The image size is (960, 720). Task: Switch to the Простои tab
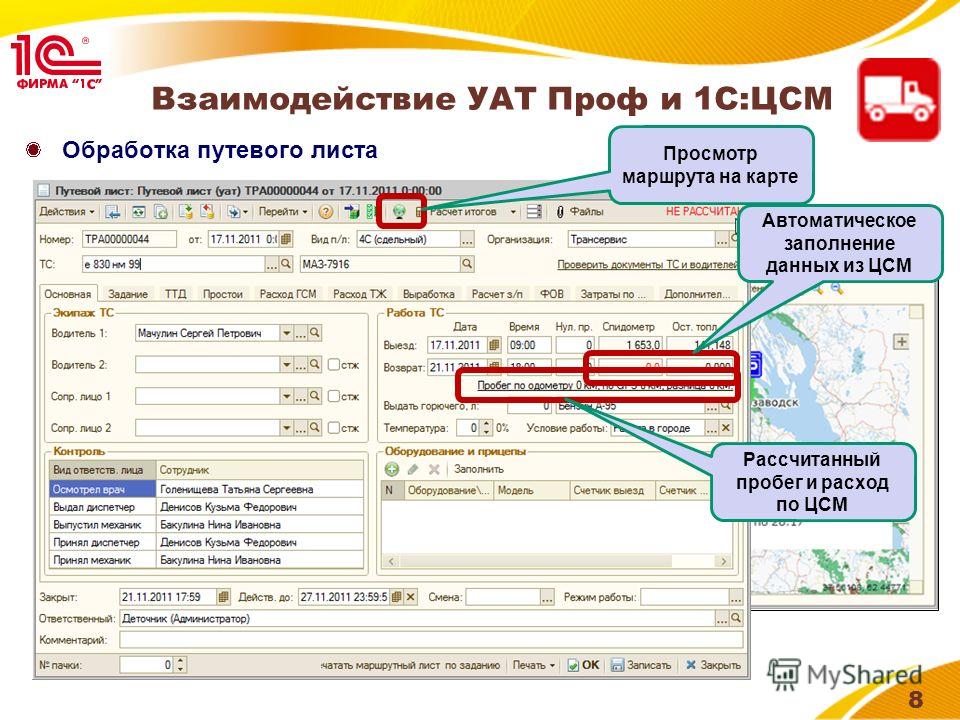click(x=223, y=294)
